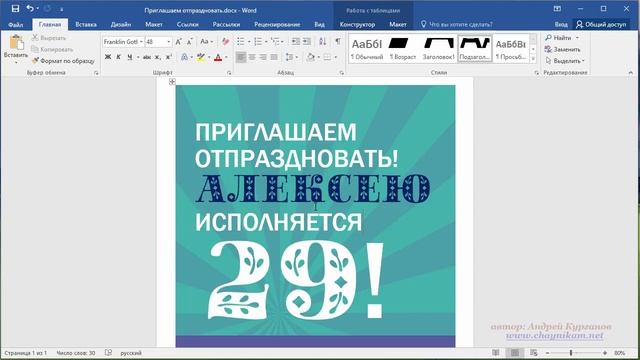Toggle superscript formatting
This screenshot has height=360, width=640.
[169, 57]
